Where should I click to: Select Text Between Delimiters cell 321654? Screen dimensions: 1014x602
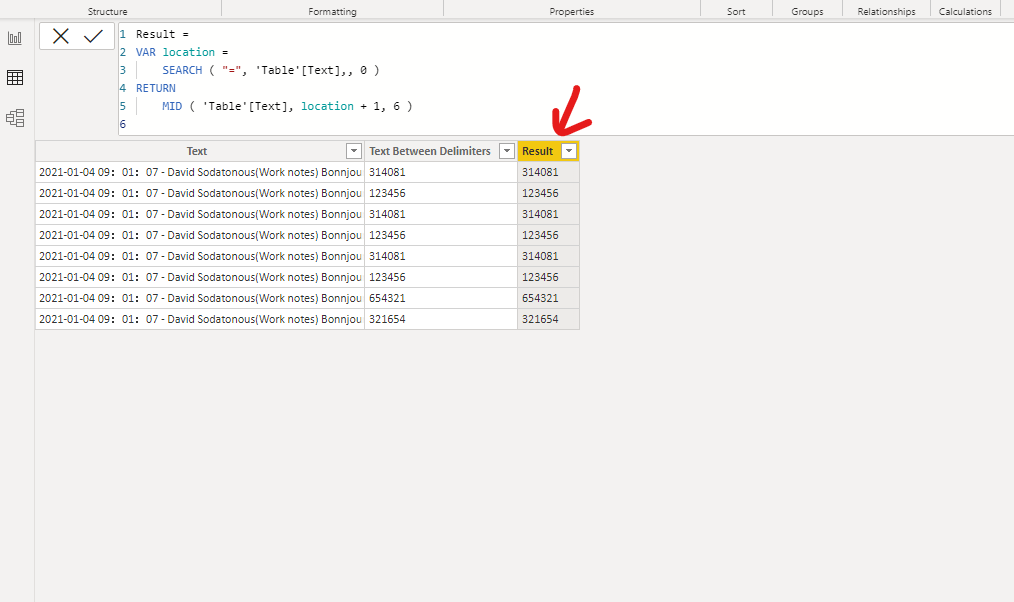pyautogui.click(x=441, y=319)
